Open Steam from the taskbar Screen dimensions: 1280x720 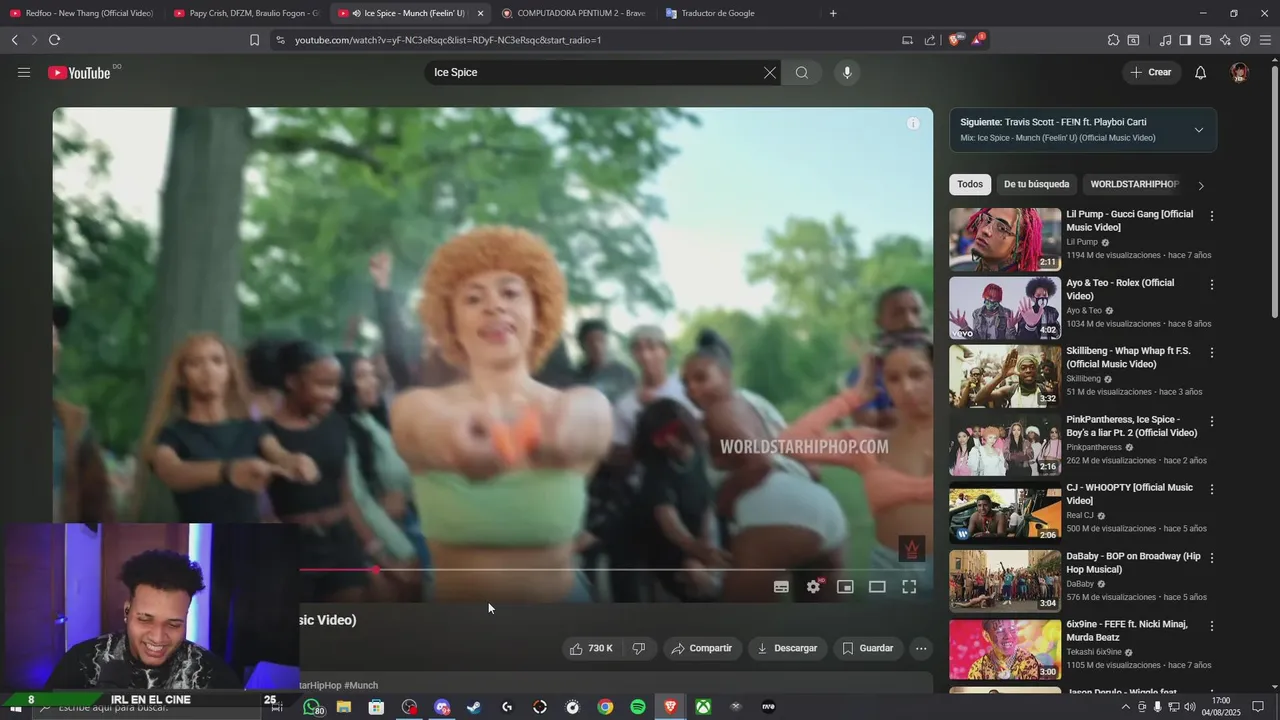(x=474, y=707)
